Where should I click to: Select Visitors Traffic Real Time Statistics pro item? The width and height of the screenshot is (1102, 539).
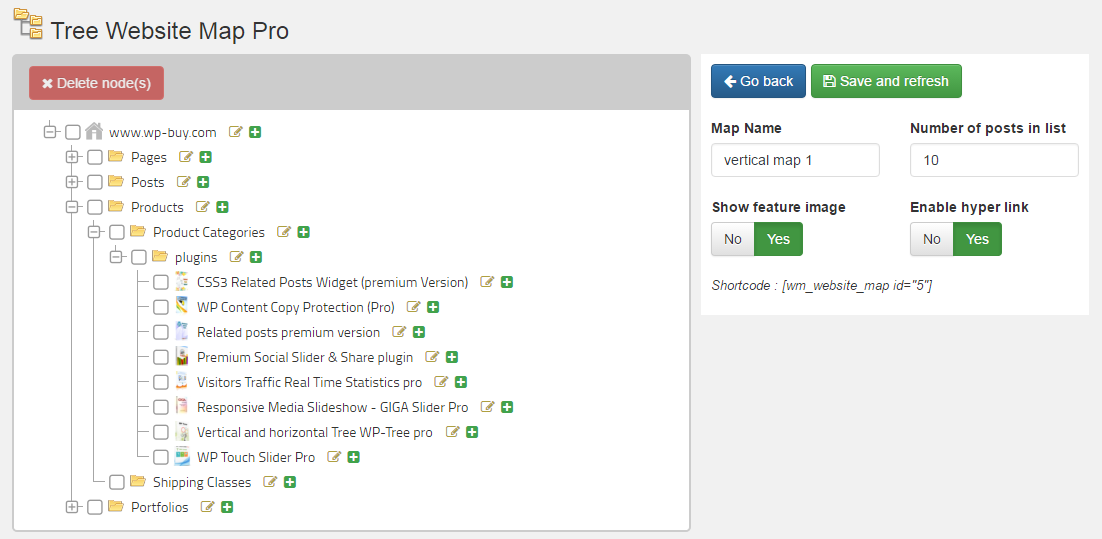pyautogui.click(x=309, y=382)
